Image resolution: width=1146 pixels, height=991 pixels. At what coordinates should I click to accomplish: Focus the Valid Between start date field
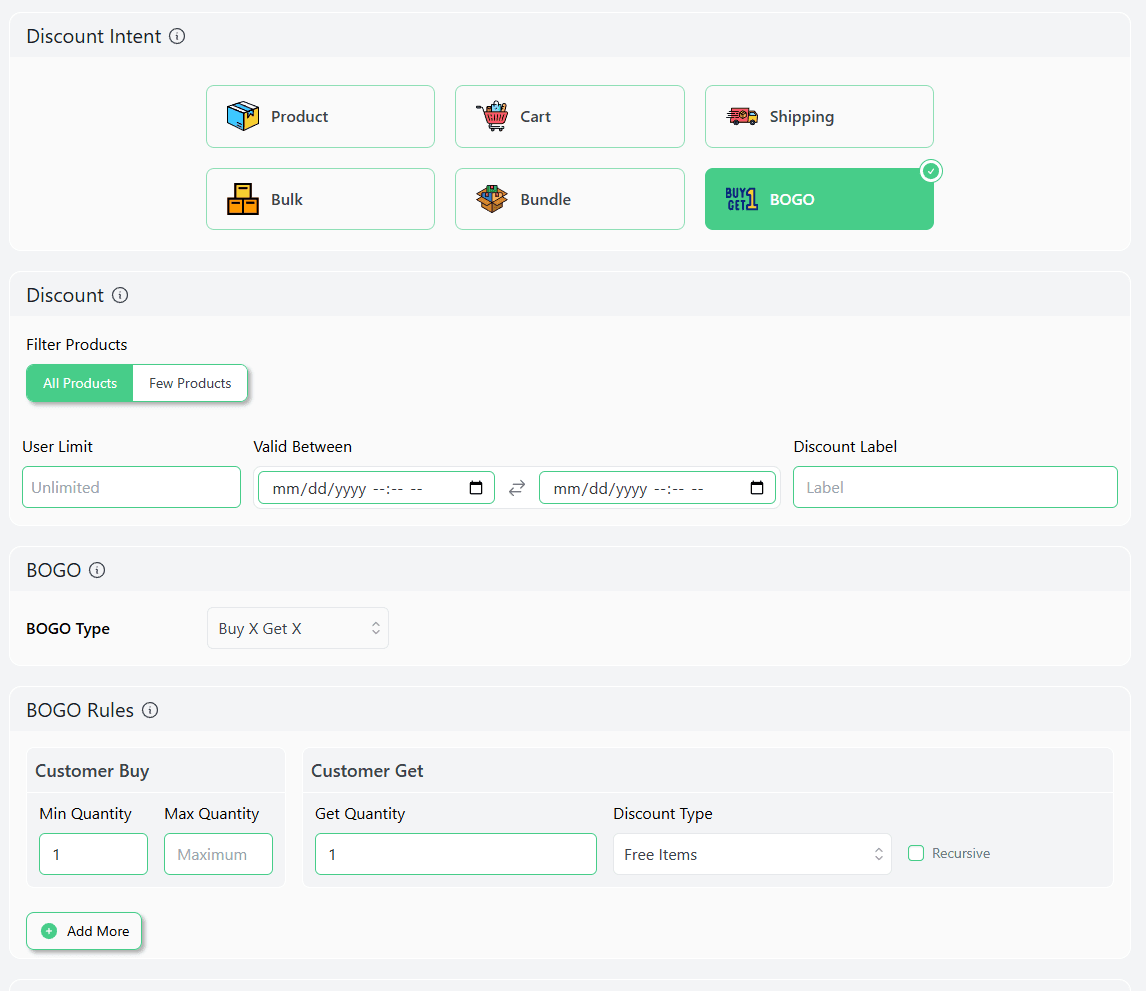[376, 487]
